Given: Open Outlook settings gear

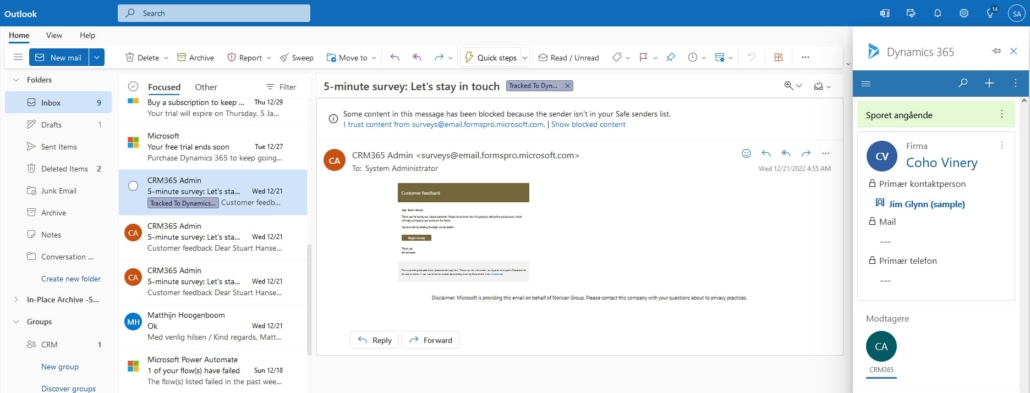Looking at the screenshot, I should [964, 13].
